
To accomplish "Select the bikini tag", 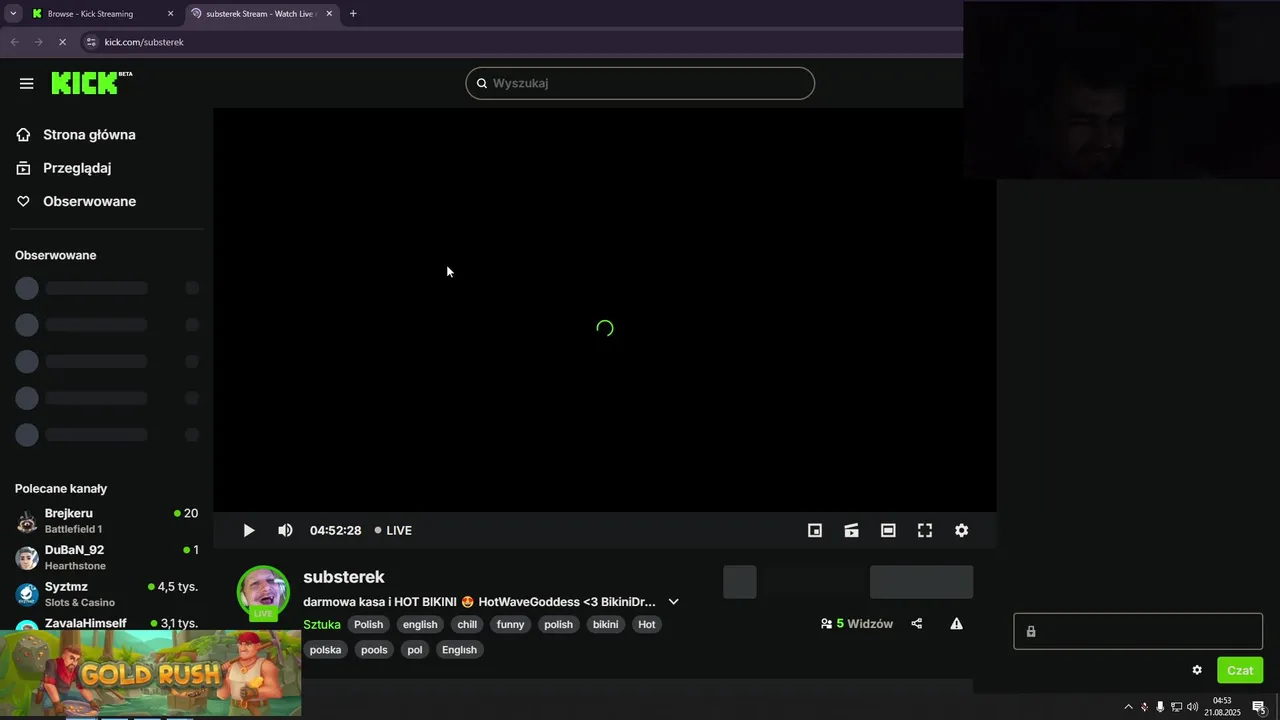I will [605, 625].
